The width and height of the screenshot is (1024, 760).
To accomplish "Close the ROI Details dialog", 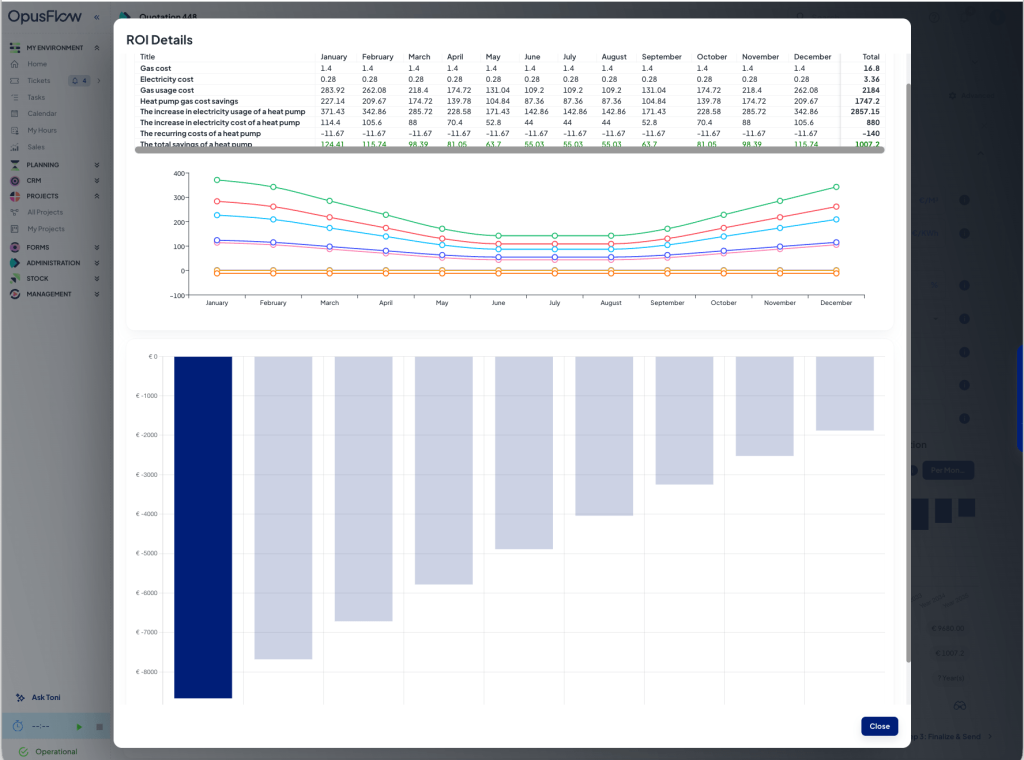I will point(879,726).
